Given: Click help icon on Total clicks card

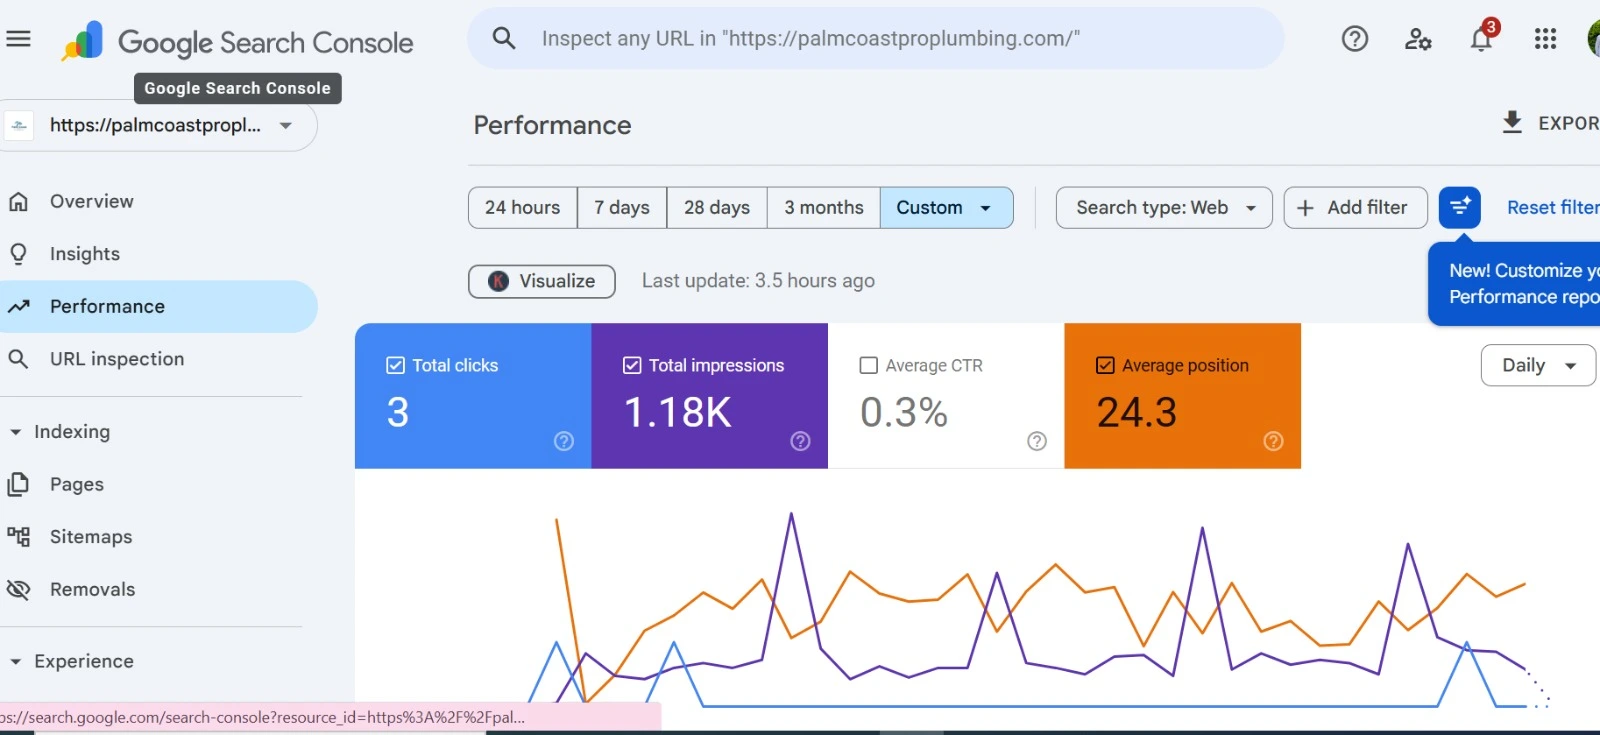Looking at the screenshot, I should (564, 441).
